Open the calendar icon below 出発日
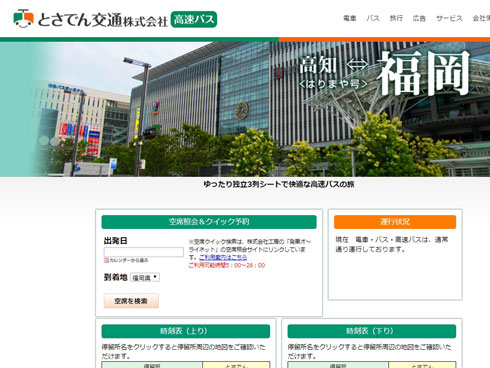This screenshot has width=490, height=368. [106, 260]
